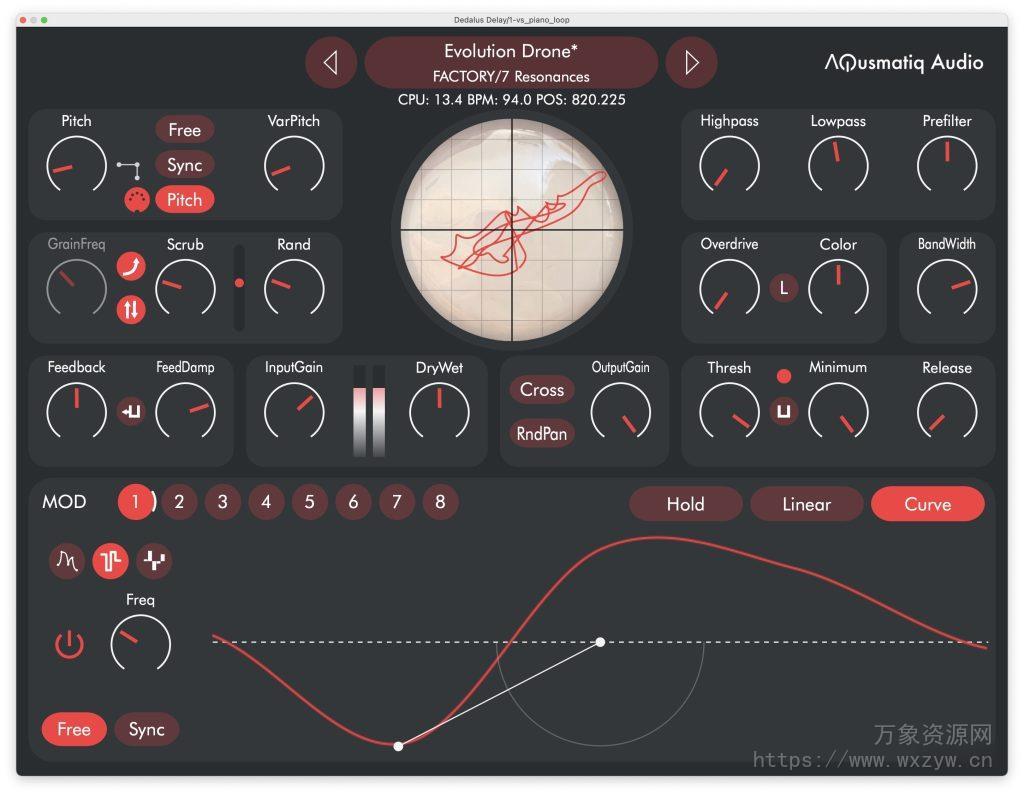Power off modulator 1 with the power icon
This screenshot has width=1024, height=795.
tap(68, 645)
